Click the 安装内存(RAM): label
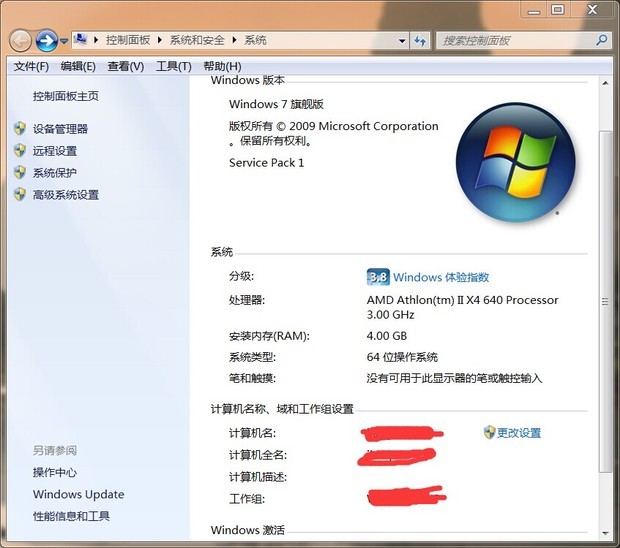The image size is (620, 548). 269,336
